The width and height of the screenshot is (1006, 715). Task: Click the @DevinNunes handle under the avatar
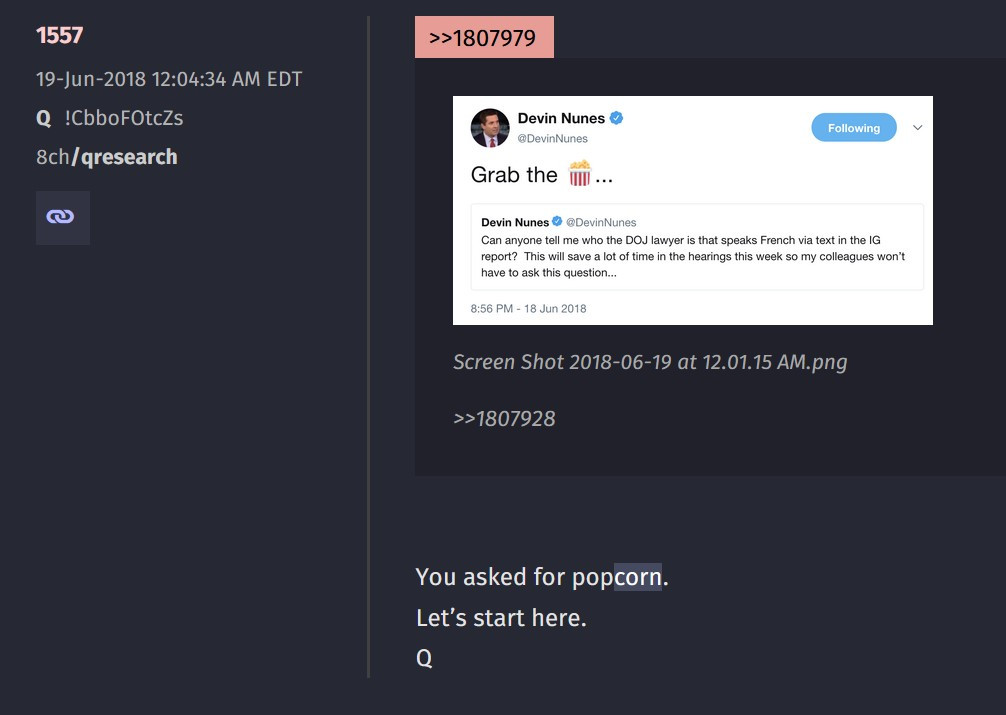pos(552,138)
